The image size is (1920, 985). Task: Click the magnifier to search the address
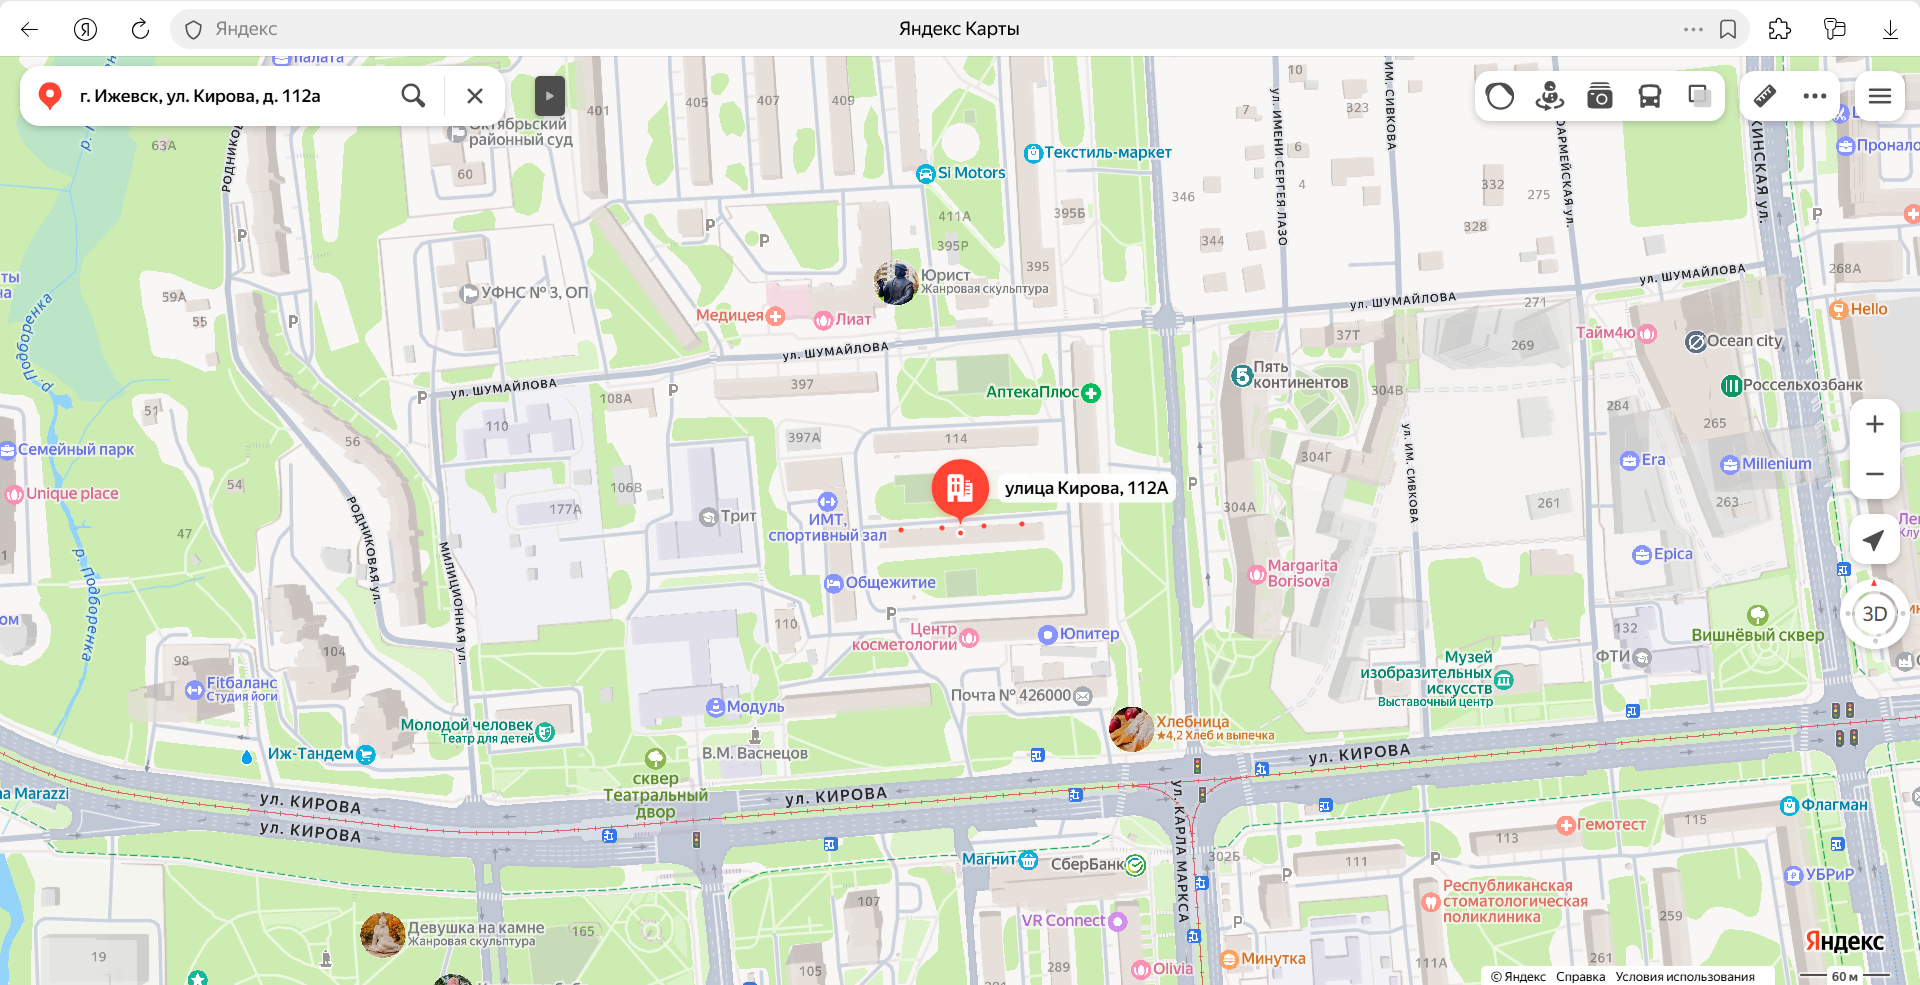pos(413,96)
